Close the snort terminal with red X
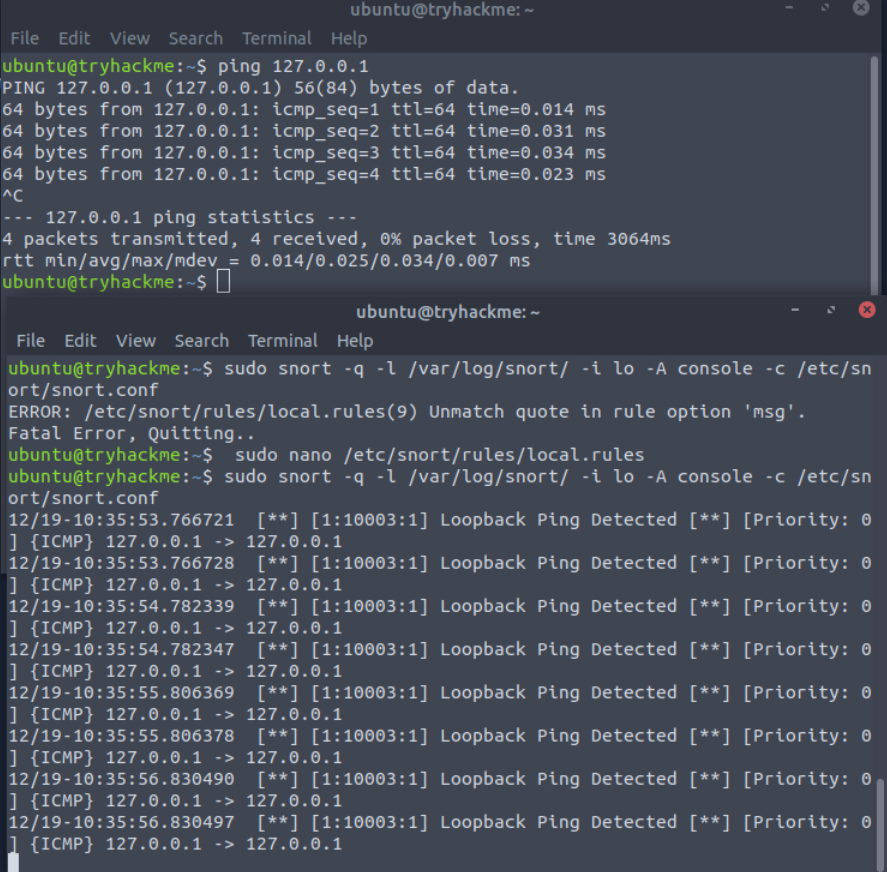Image resolution: width=887 pixels, height=872 pixels. (867, 311)
